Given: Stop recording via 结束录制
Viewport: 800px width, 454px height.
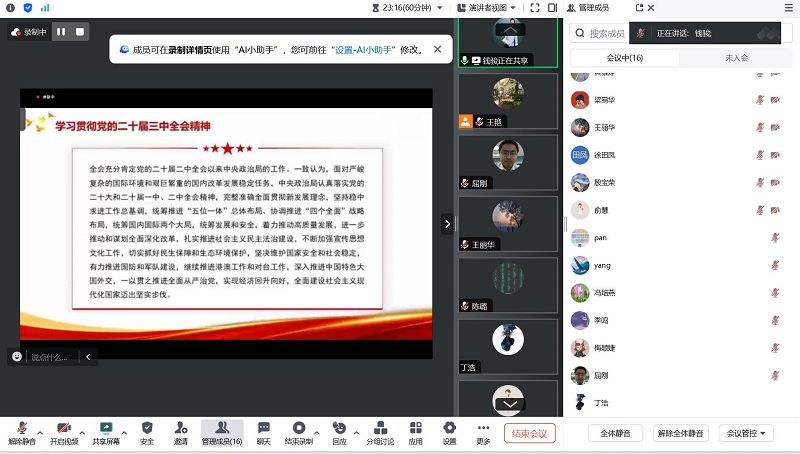Looking at the screenshot, I should (x=299, y=433).
